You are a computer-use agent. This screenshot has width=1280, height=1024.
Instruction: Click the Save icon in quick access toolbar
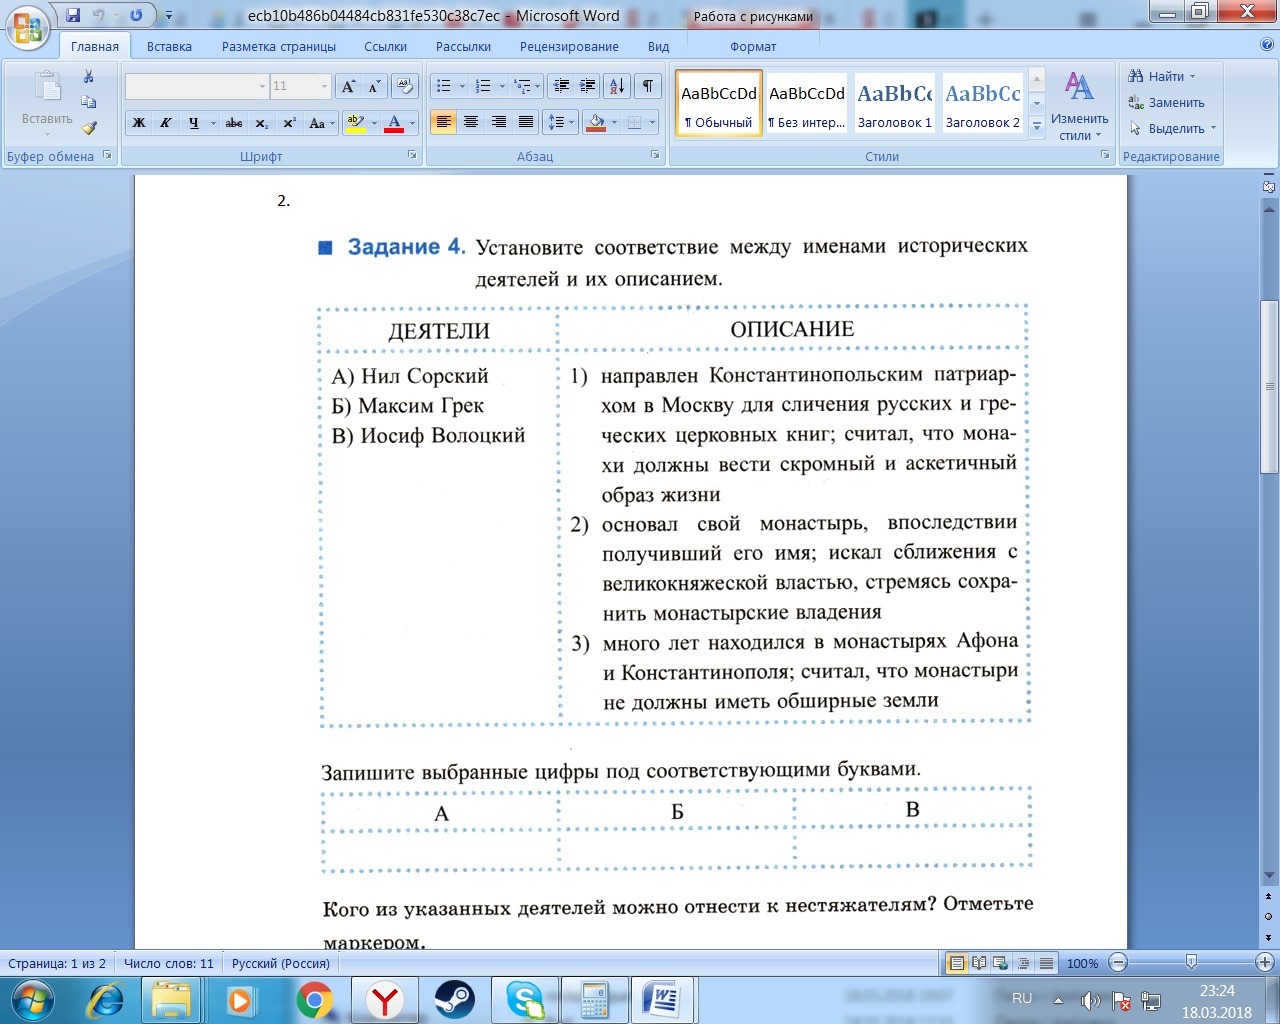tap(73, 16)
